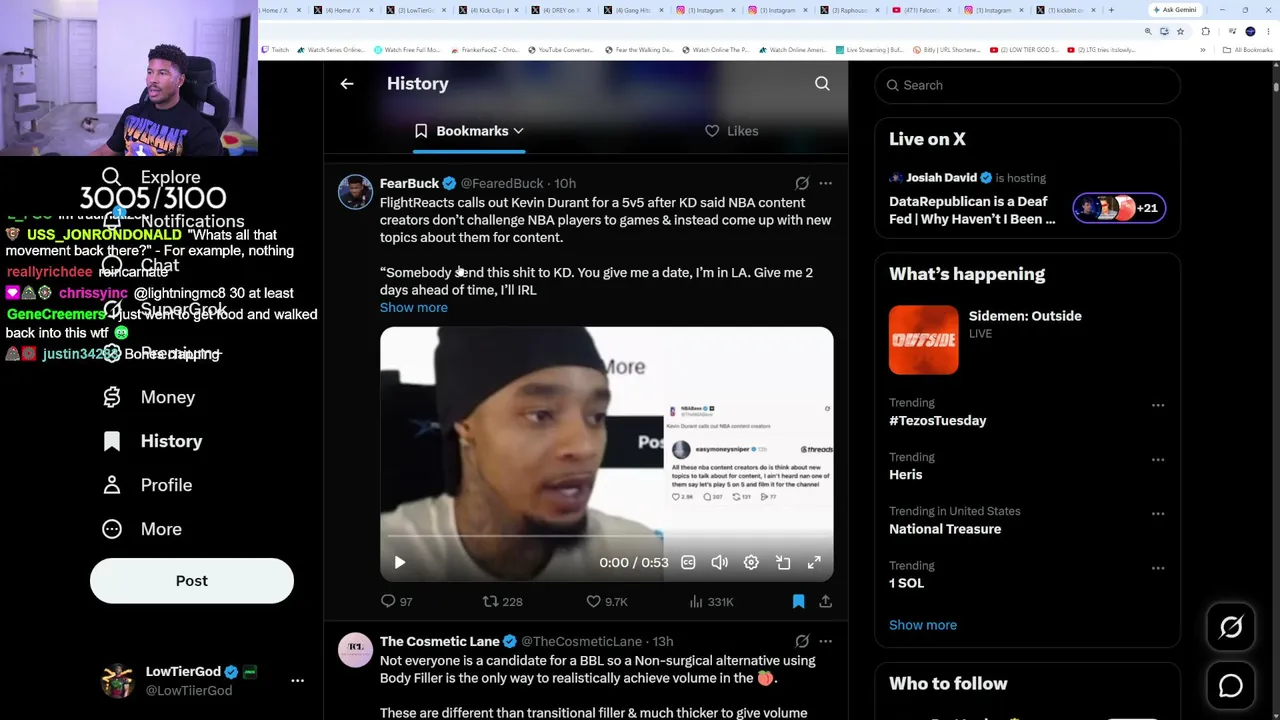Open more options on FearBuck post

pos(825,183)
